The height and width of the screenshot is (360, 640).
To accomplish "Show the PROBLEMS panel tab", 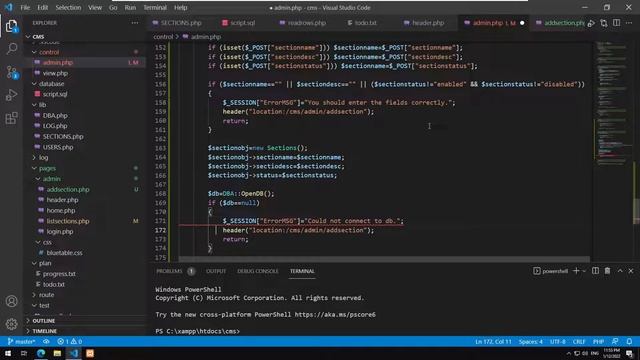I will point(169,271).
